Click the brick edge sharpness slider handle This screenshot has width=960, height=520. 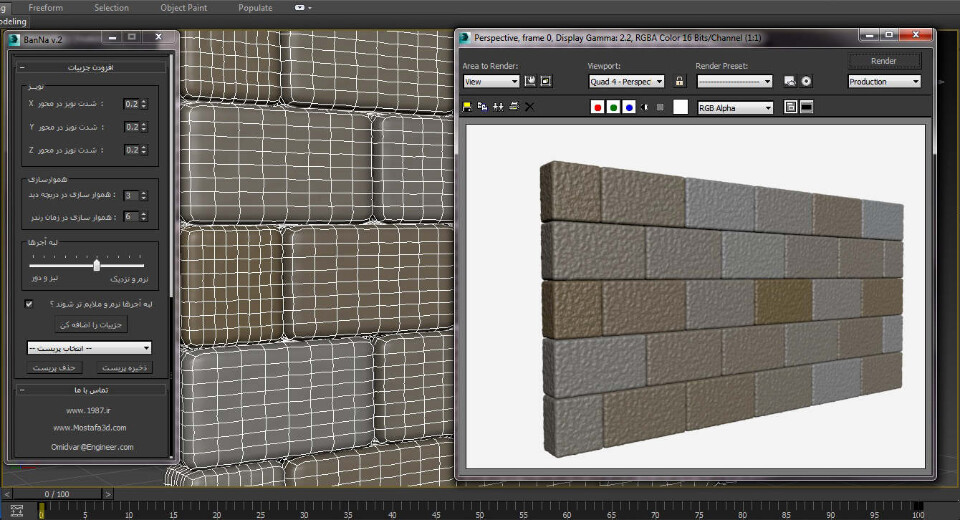97,265
